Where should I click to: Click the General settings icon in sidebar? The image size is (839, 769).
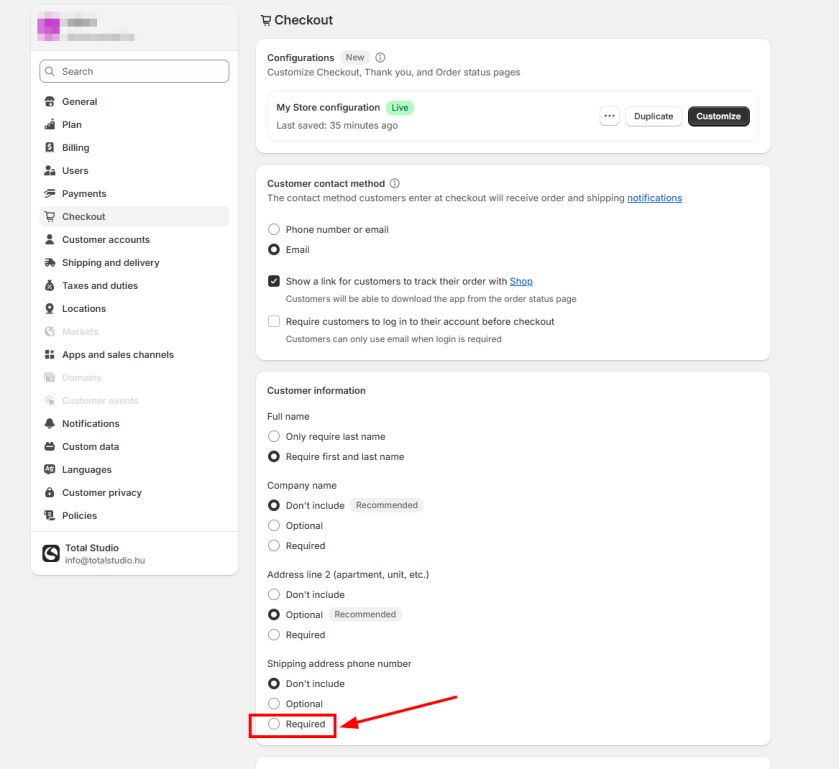[x=50, y=102]
